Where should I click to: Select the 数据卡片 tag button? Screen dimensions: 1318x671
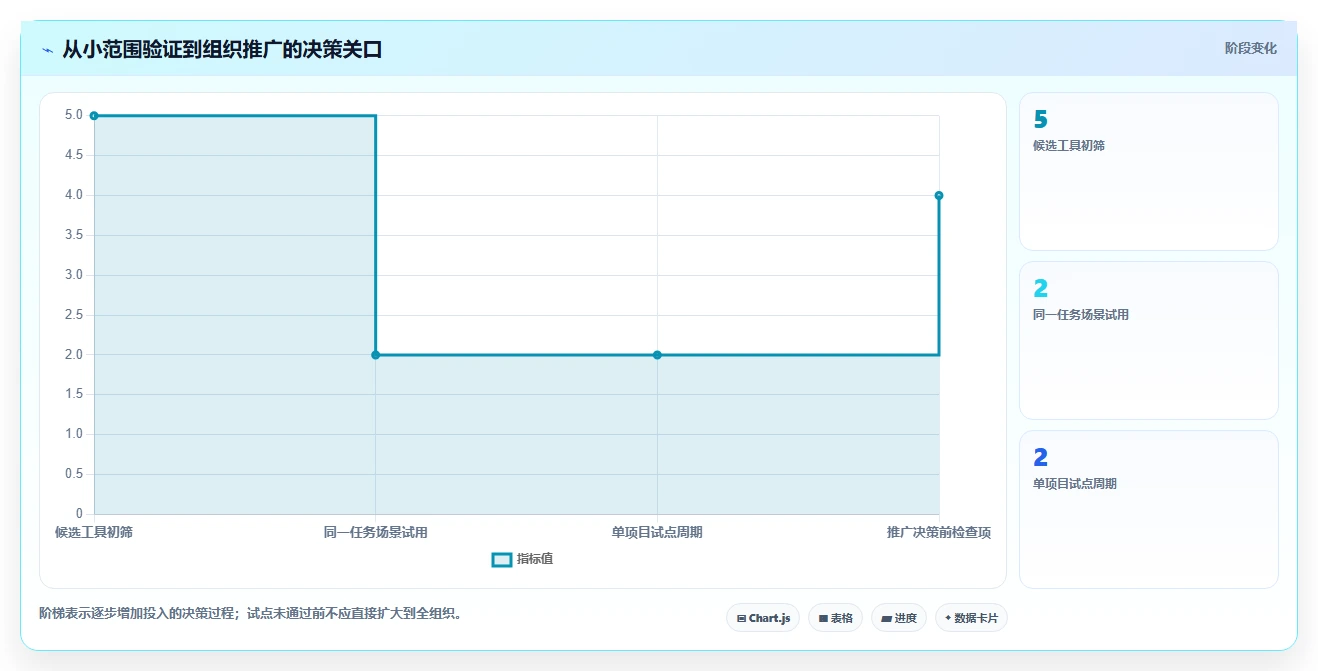971,618
